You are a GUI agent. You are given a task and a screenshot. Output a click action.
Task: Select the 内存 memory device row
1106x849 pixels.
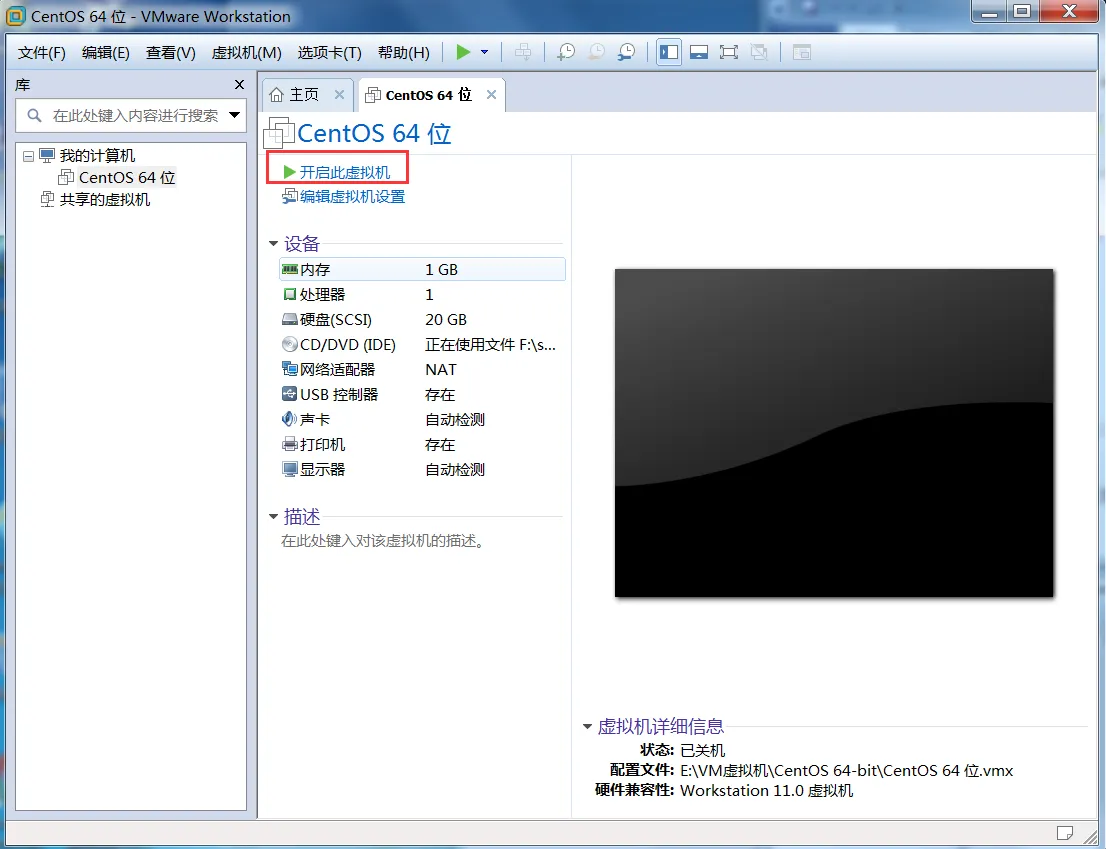[x=423, y=269]
